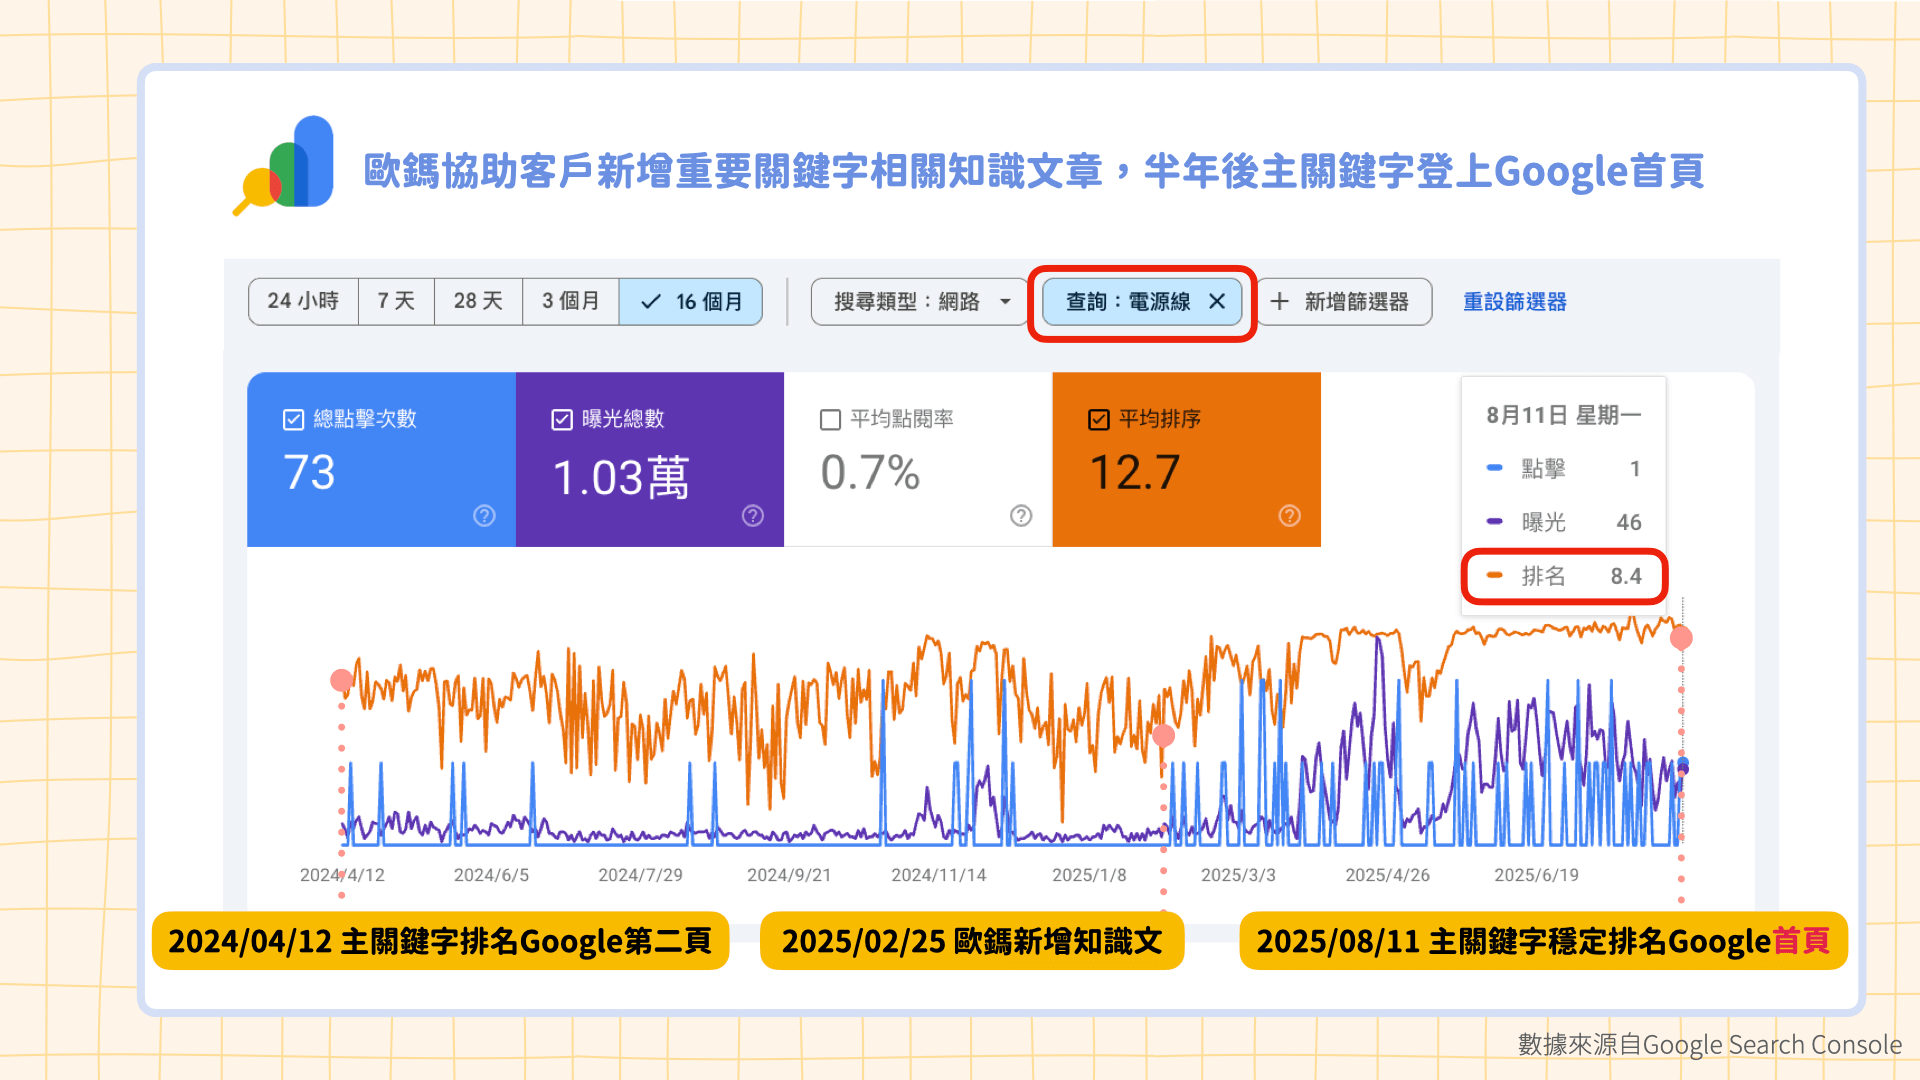Open the 搜尋類型：網路 dropdown
This screenshot has height=1080, width=1920.
pos(920,301)
